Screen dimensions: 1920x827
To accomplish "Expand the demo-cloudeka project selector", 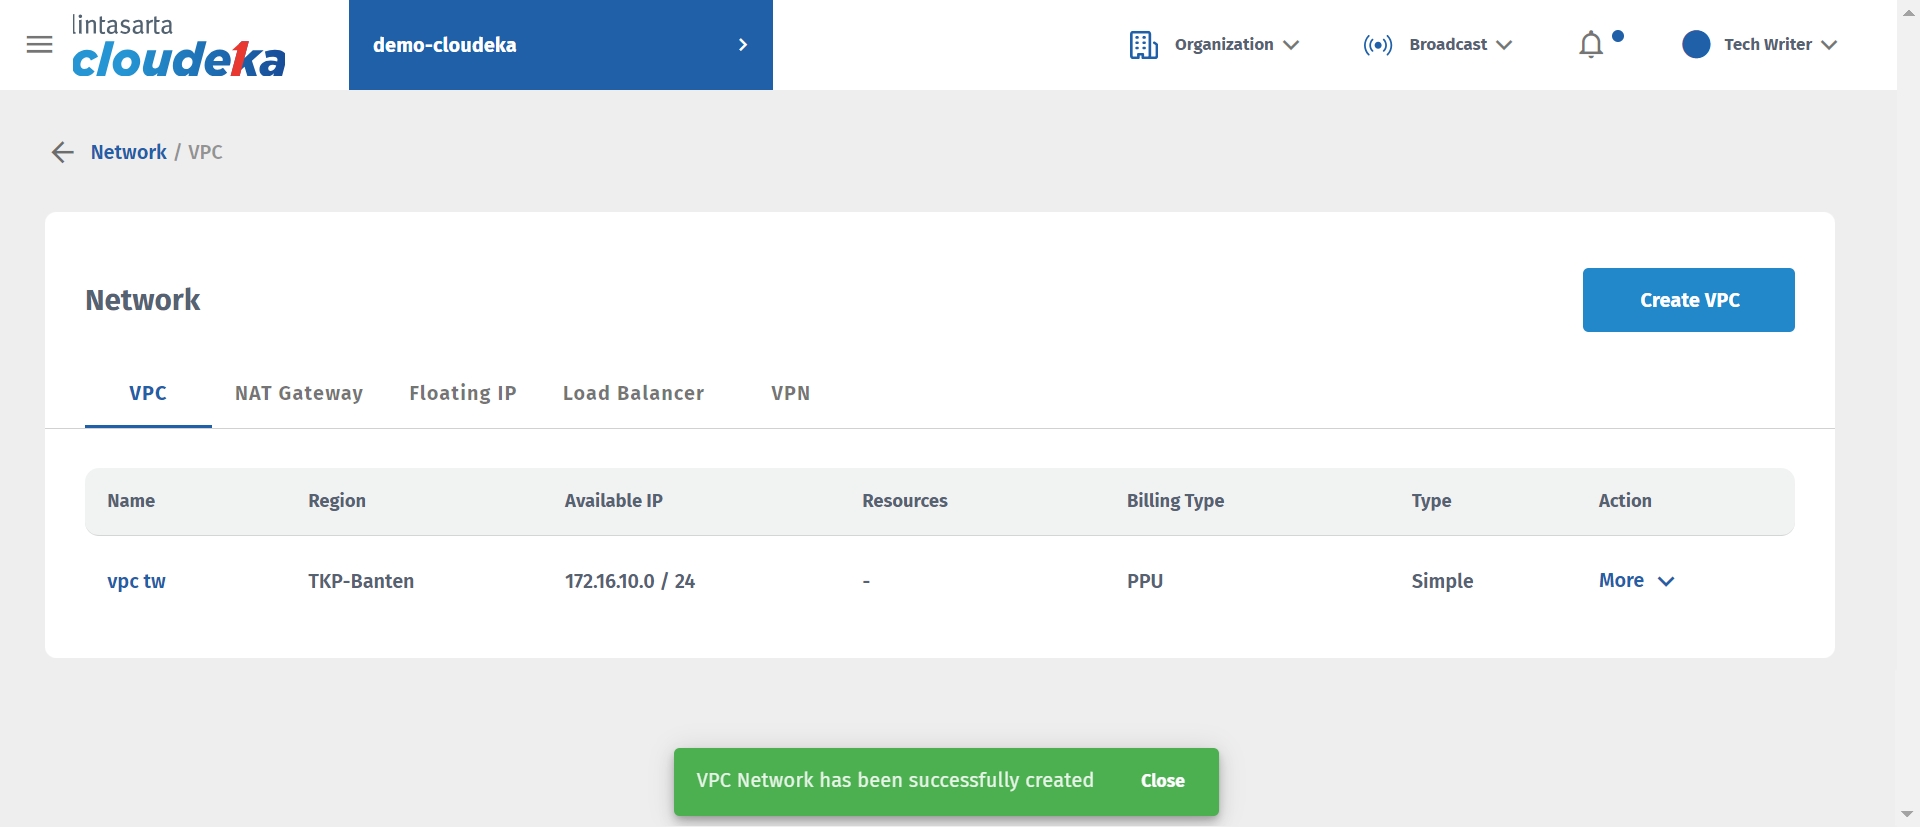I will 742,45.
